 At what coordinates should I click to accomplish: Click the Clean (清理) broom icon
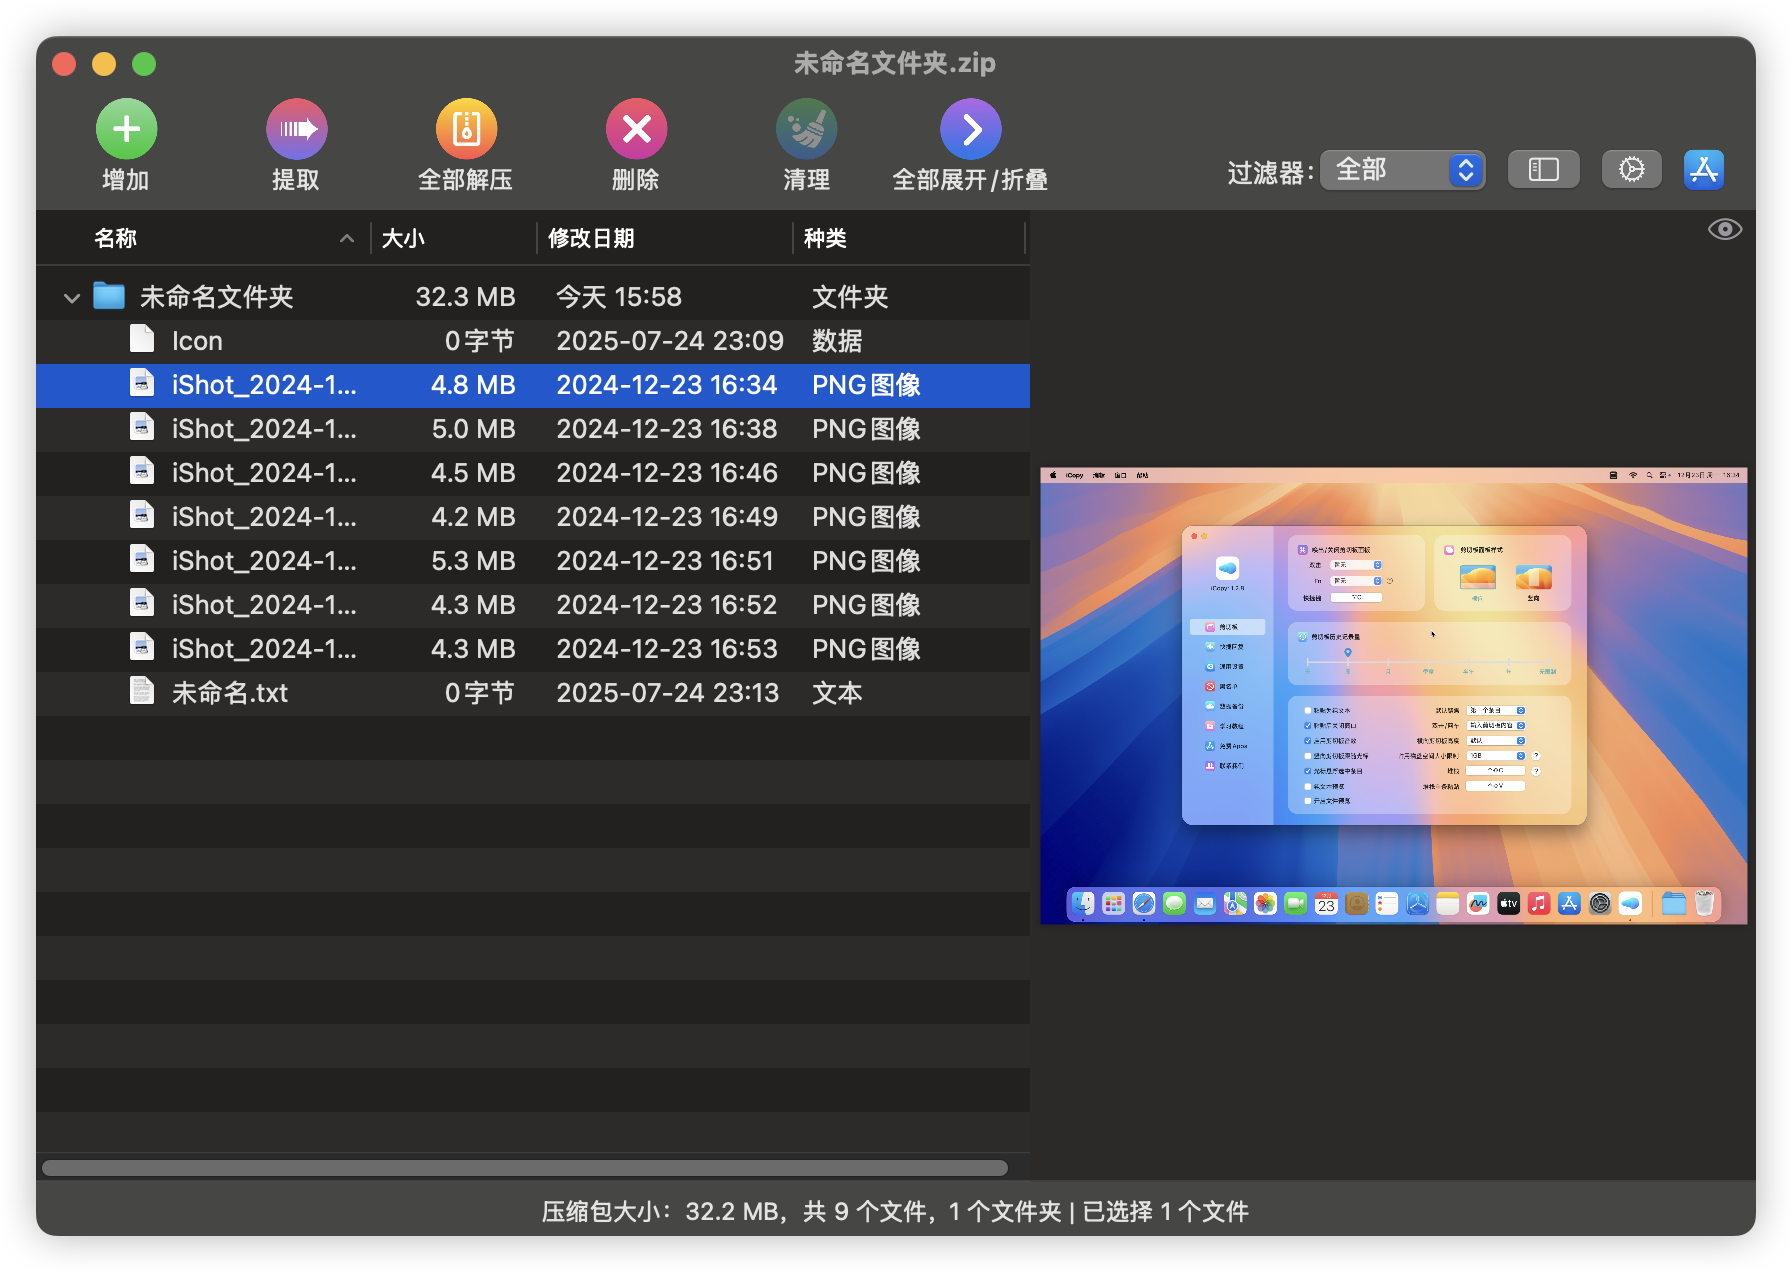click(806, 130)
